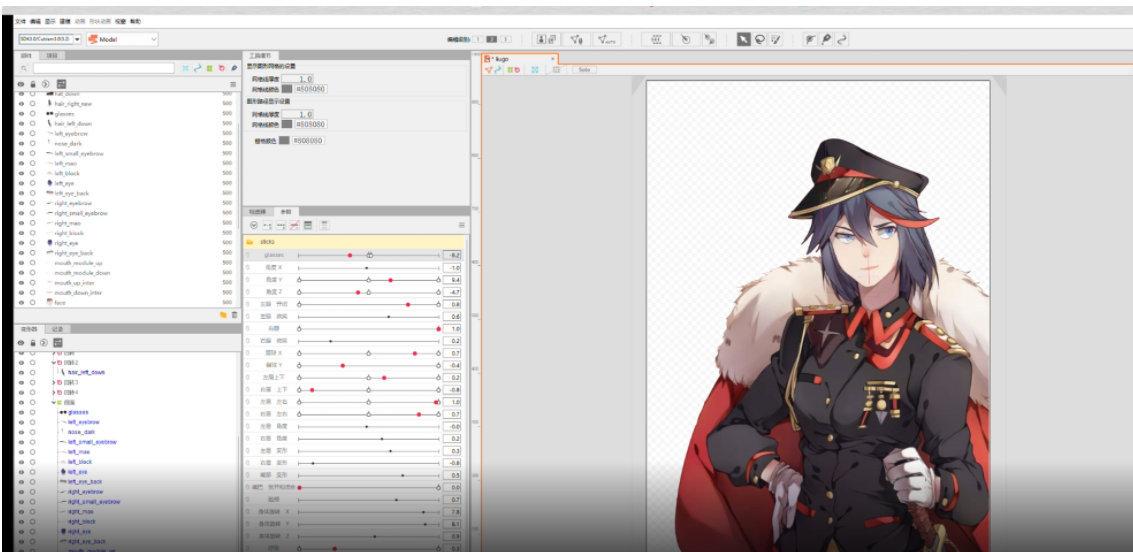Collapse the green folder node above glasses
This screenshot has height=552, width=1133.
click(53, 402)
